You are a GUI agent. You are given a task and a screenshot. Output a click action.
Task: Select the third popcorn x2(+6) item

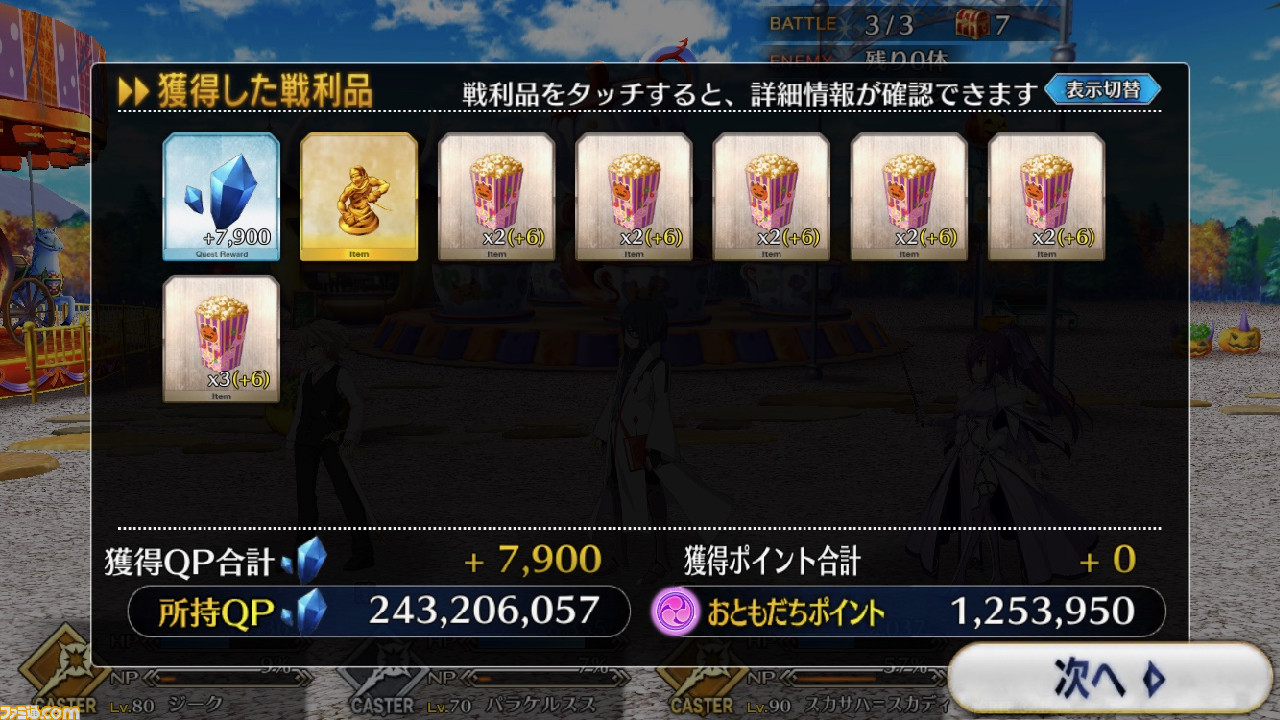click(771, 196)
